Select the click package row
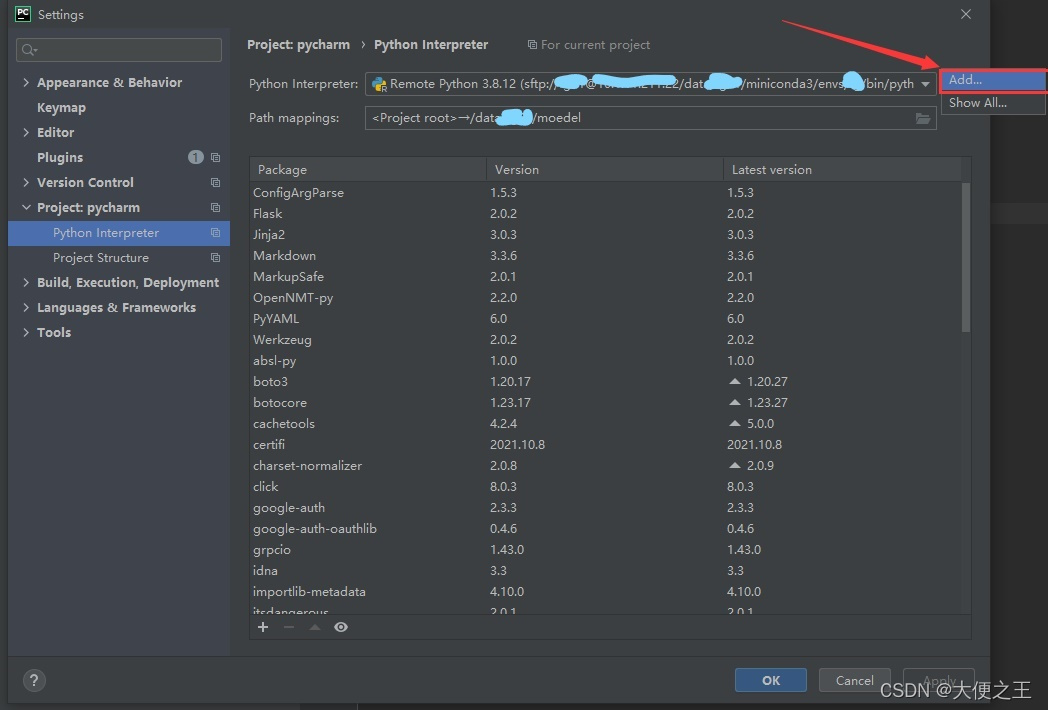Screen dimensions: 1048x710 606,487
